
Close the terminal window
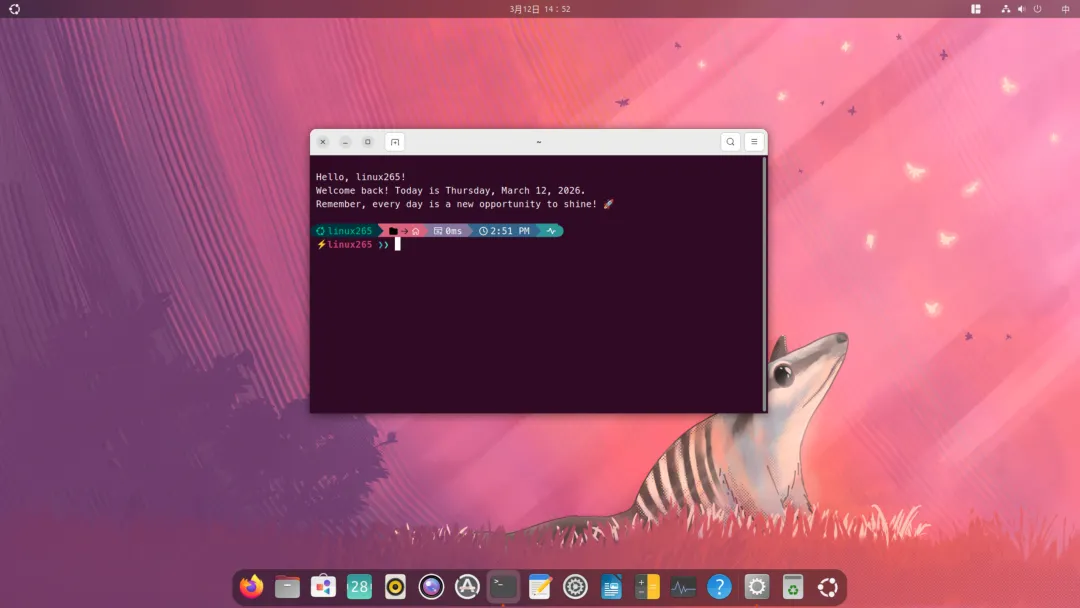point(322,142)
